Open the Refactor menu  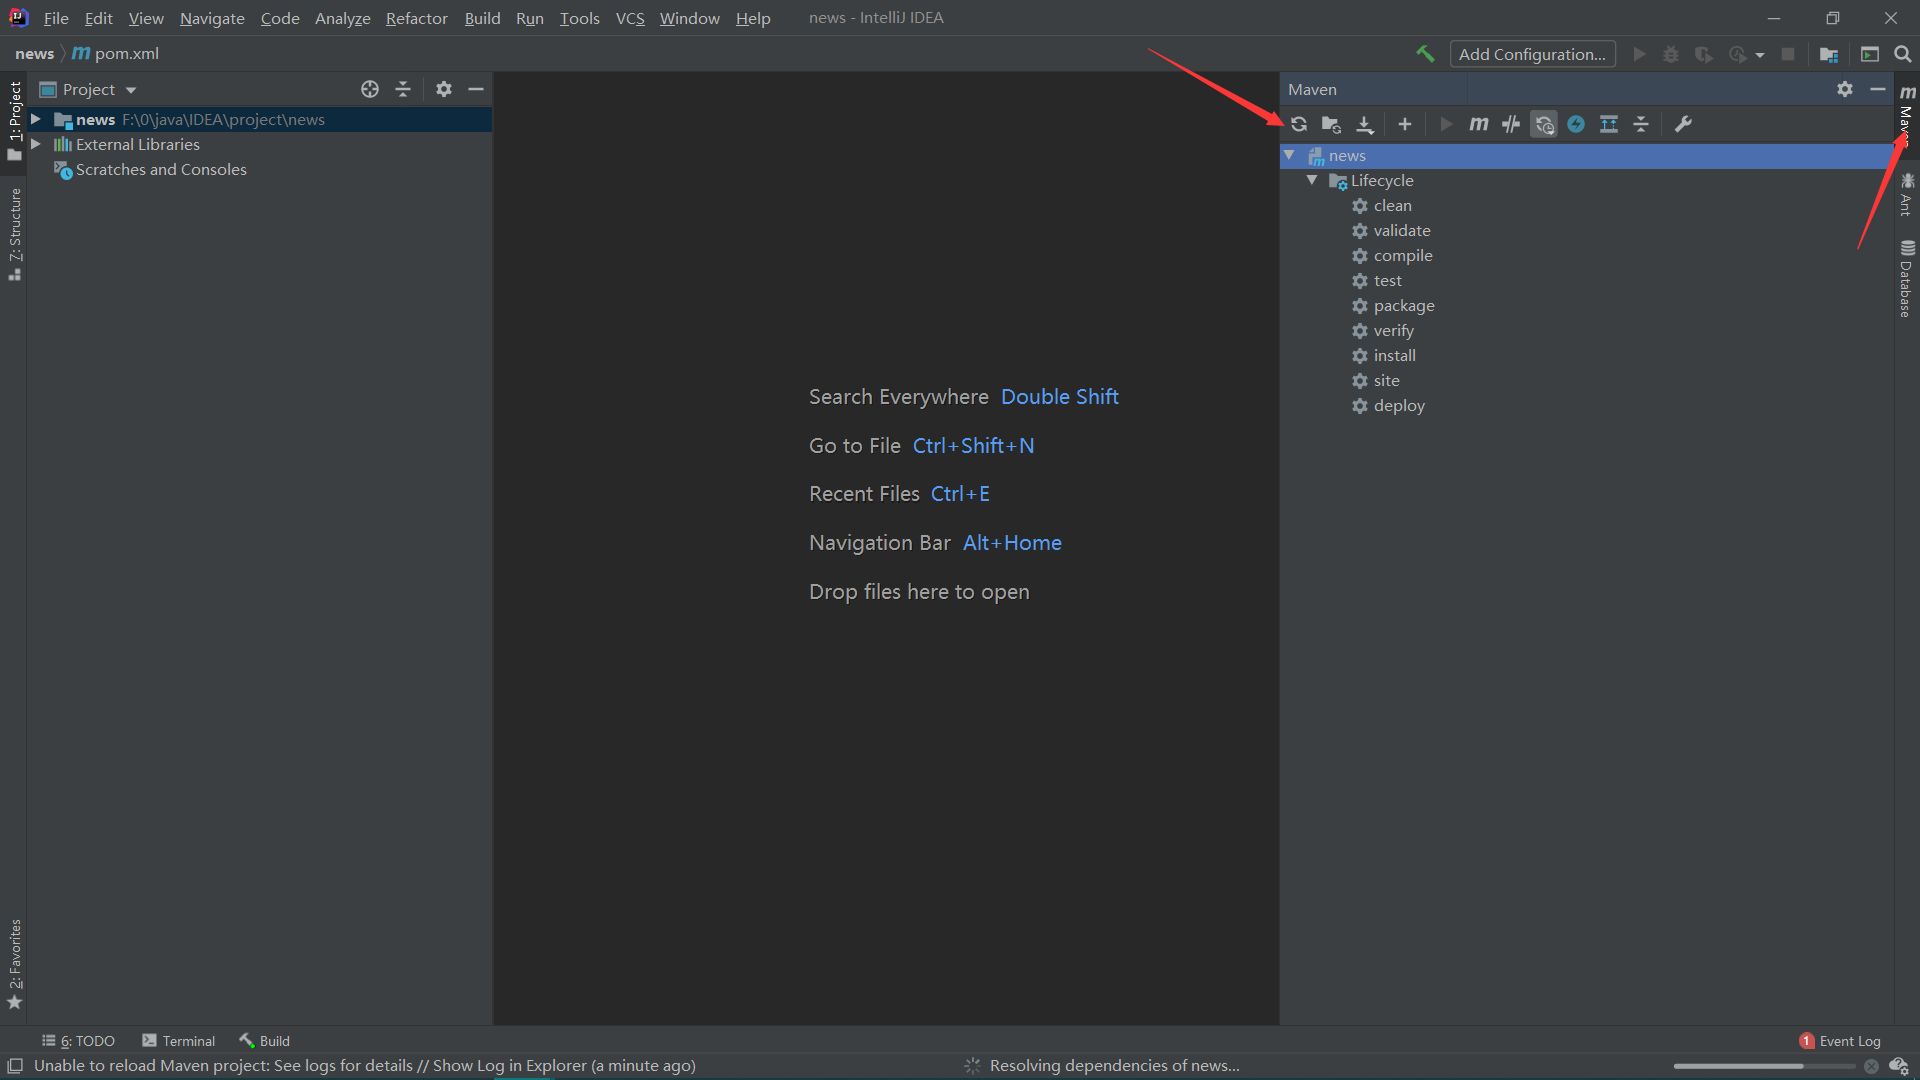pyautogui.click(x=417, y=18)
